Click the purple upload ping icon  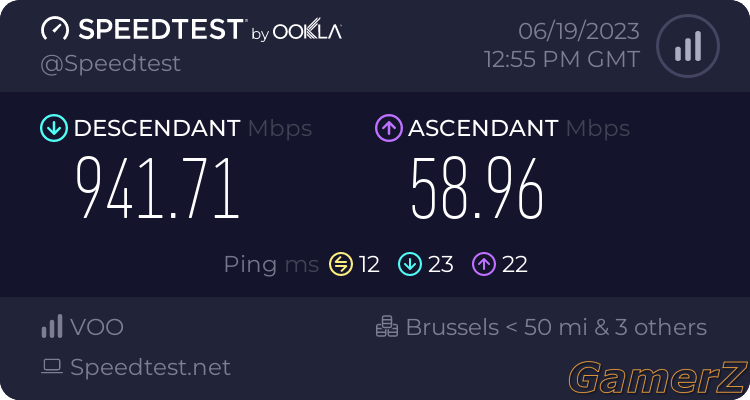tap(484, 264)
